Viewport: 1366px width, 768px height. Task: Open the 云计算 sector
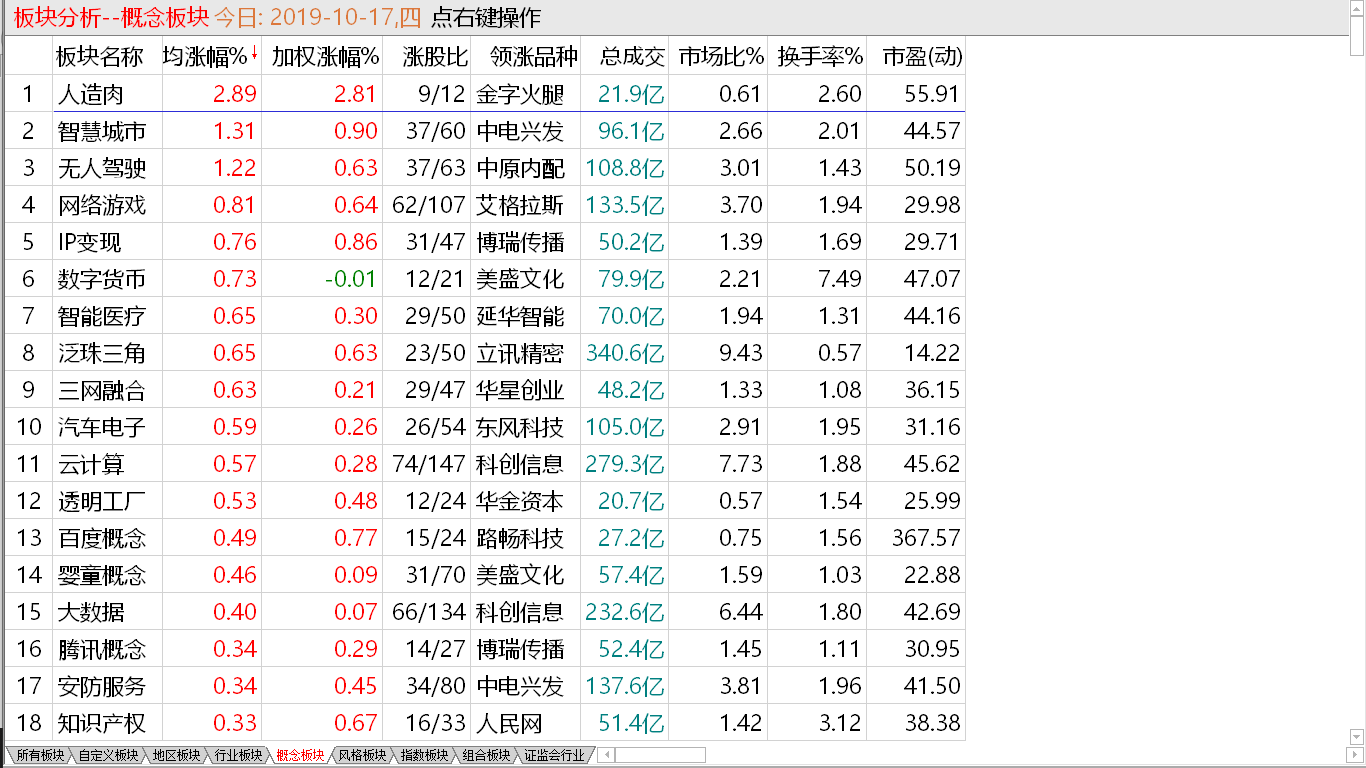click(91, 464)
